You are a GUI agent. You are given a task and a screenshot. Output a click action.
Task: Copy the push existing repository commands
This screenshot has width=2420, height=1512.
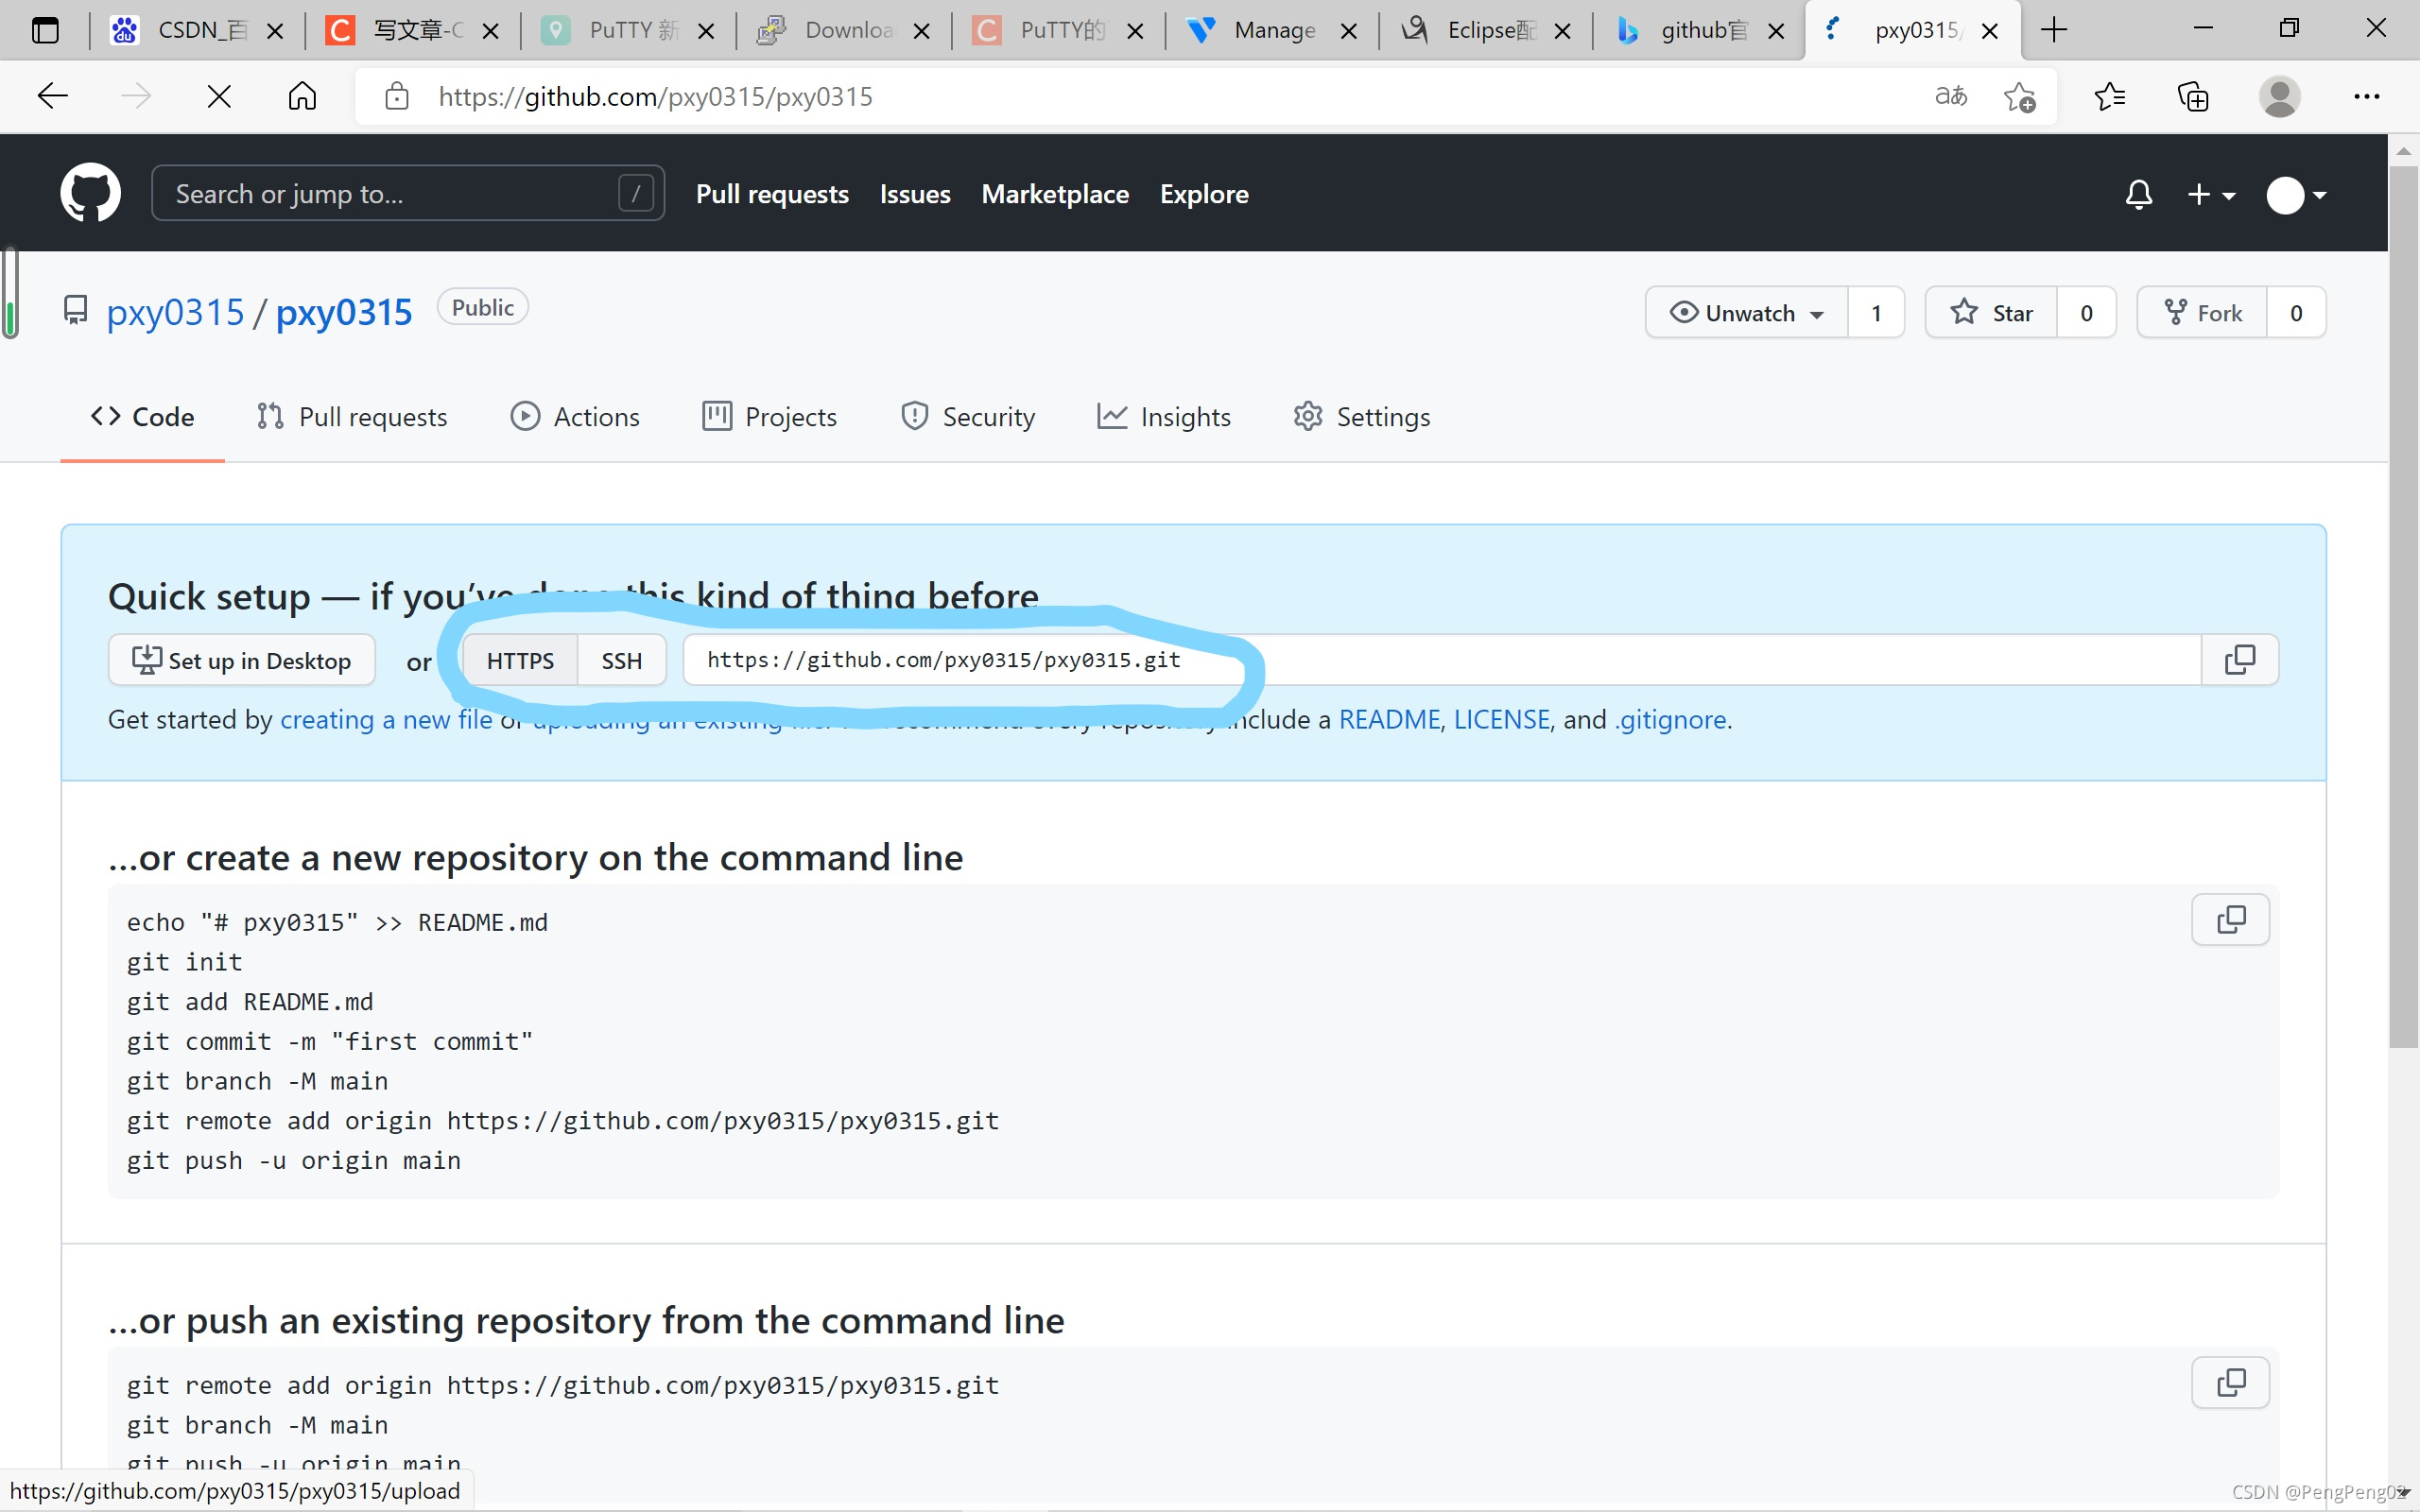[2230, 1383]
